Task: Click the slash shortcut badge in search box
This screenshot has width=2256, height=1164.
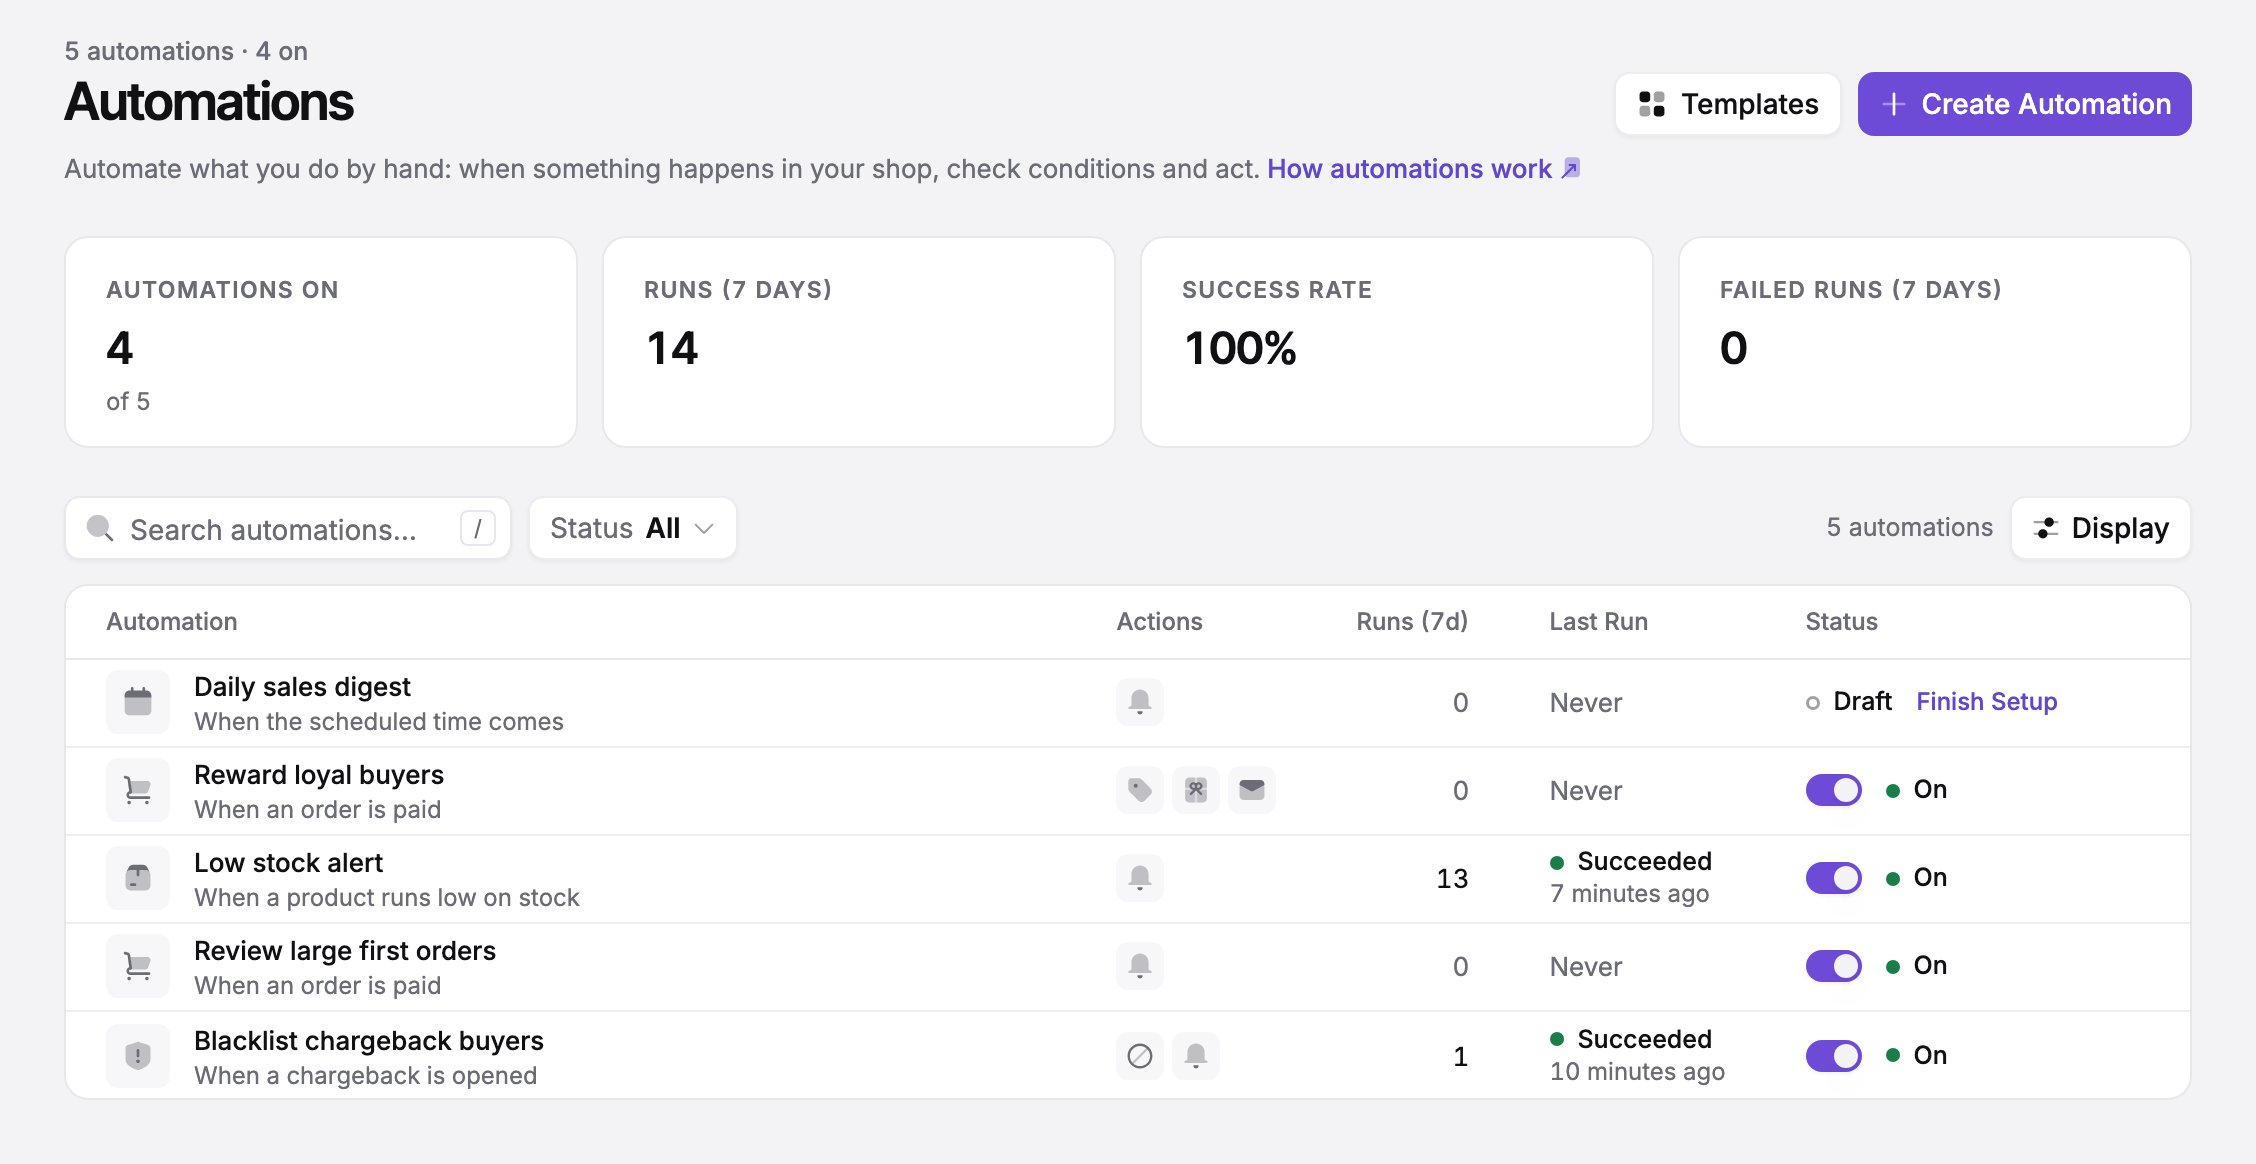Action: 478,528
